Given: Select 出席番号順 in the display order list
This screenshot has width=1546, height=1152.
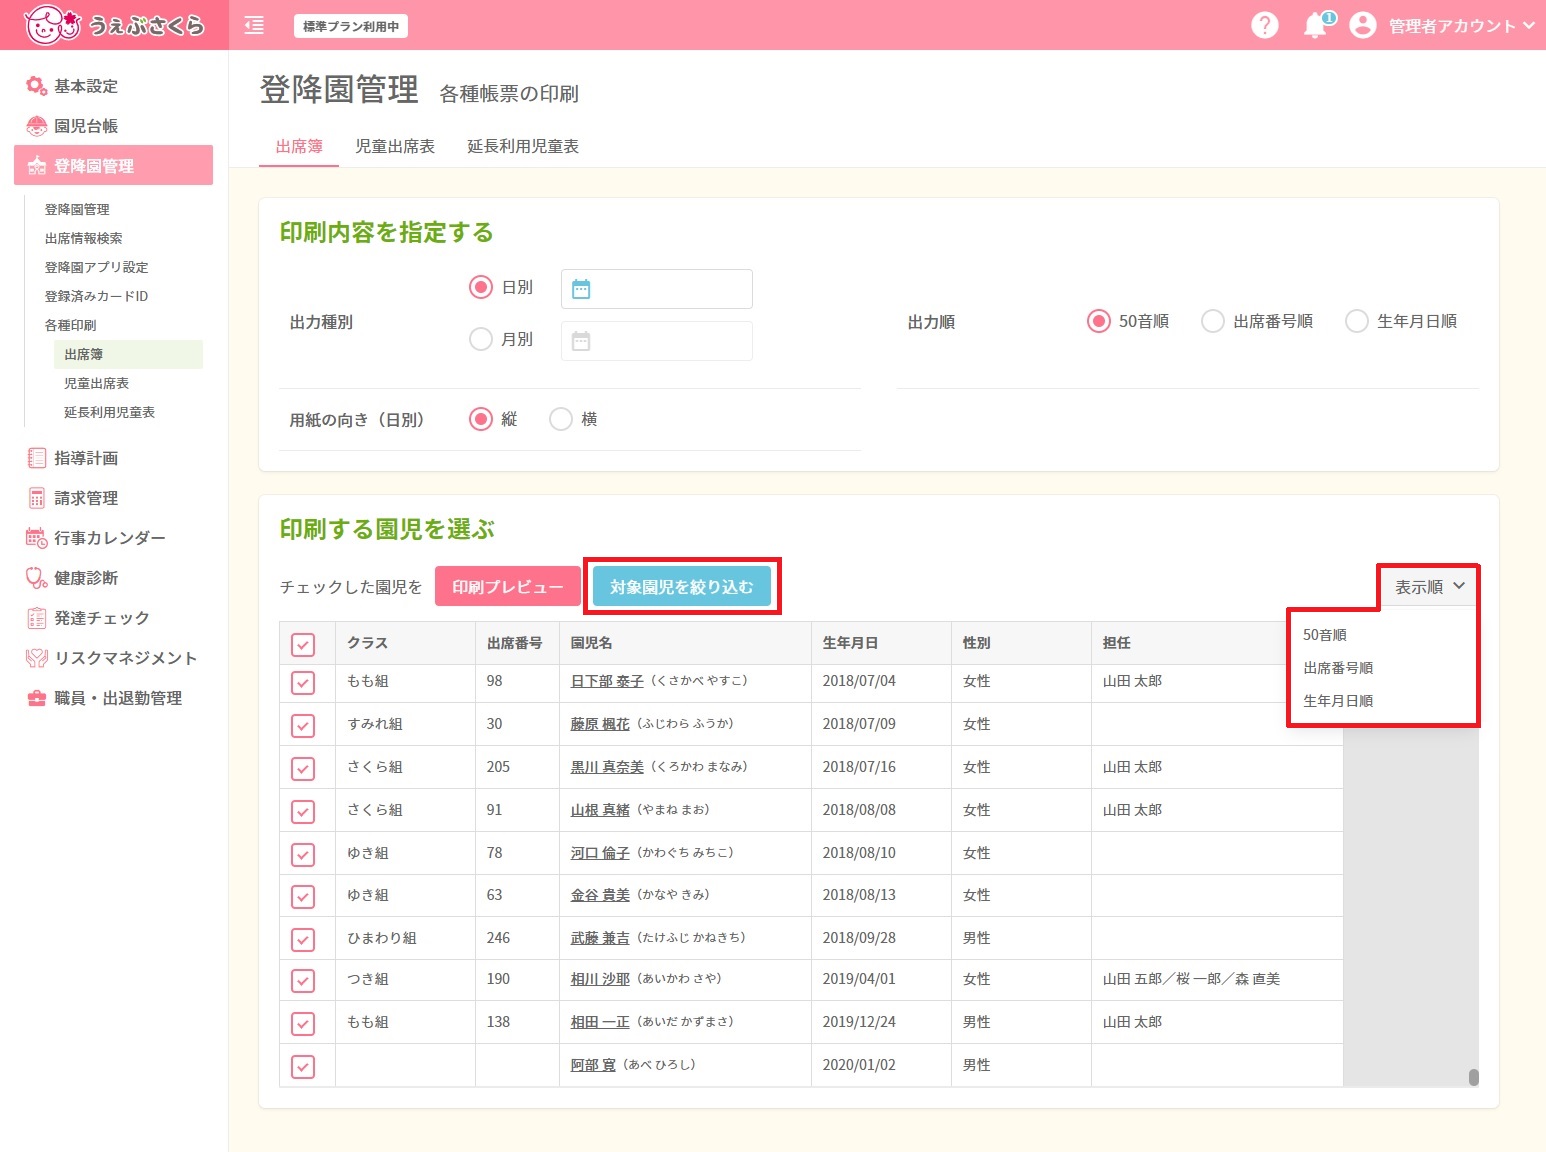Looking at the screenshot, I should (x=1338, y=668).
